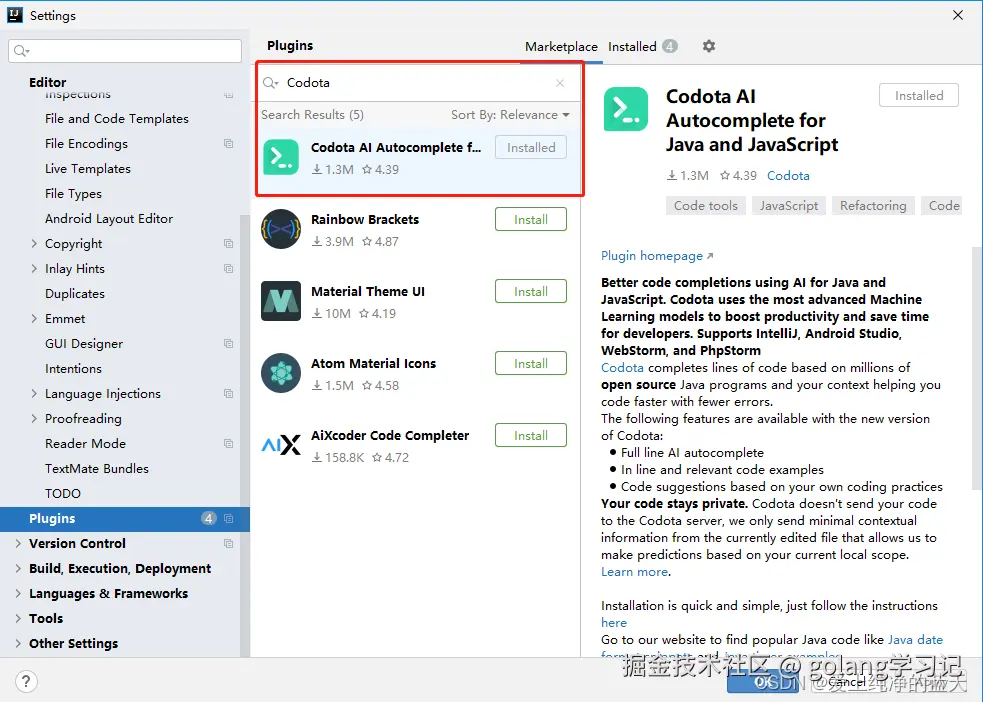The height and width of the screenshot is (702, 983).
Task: Select Duplicates in Editor tree
Action: coord(75,293)
